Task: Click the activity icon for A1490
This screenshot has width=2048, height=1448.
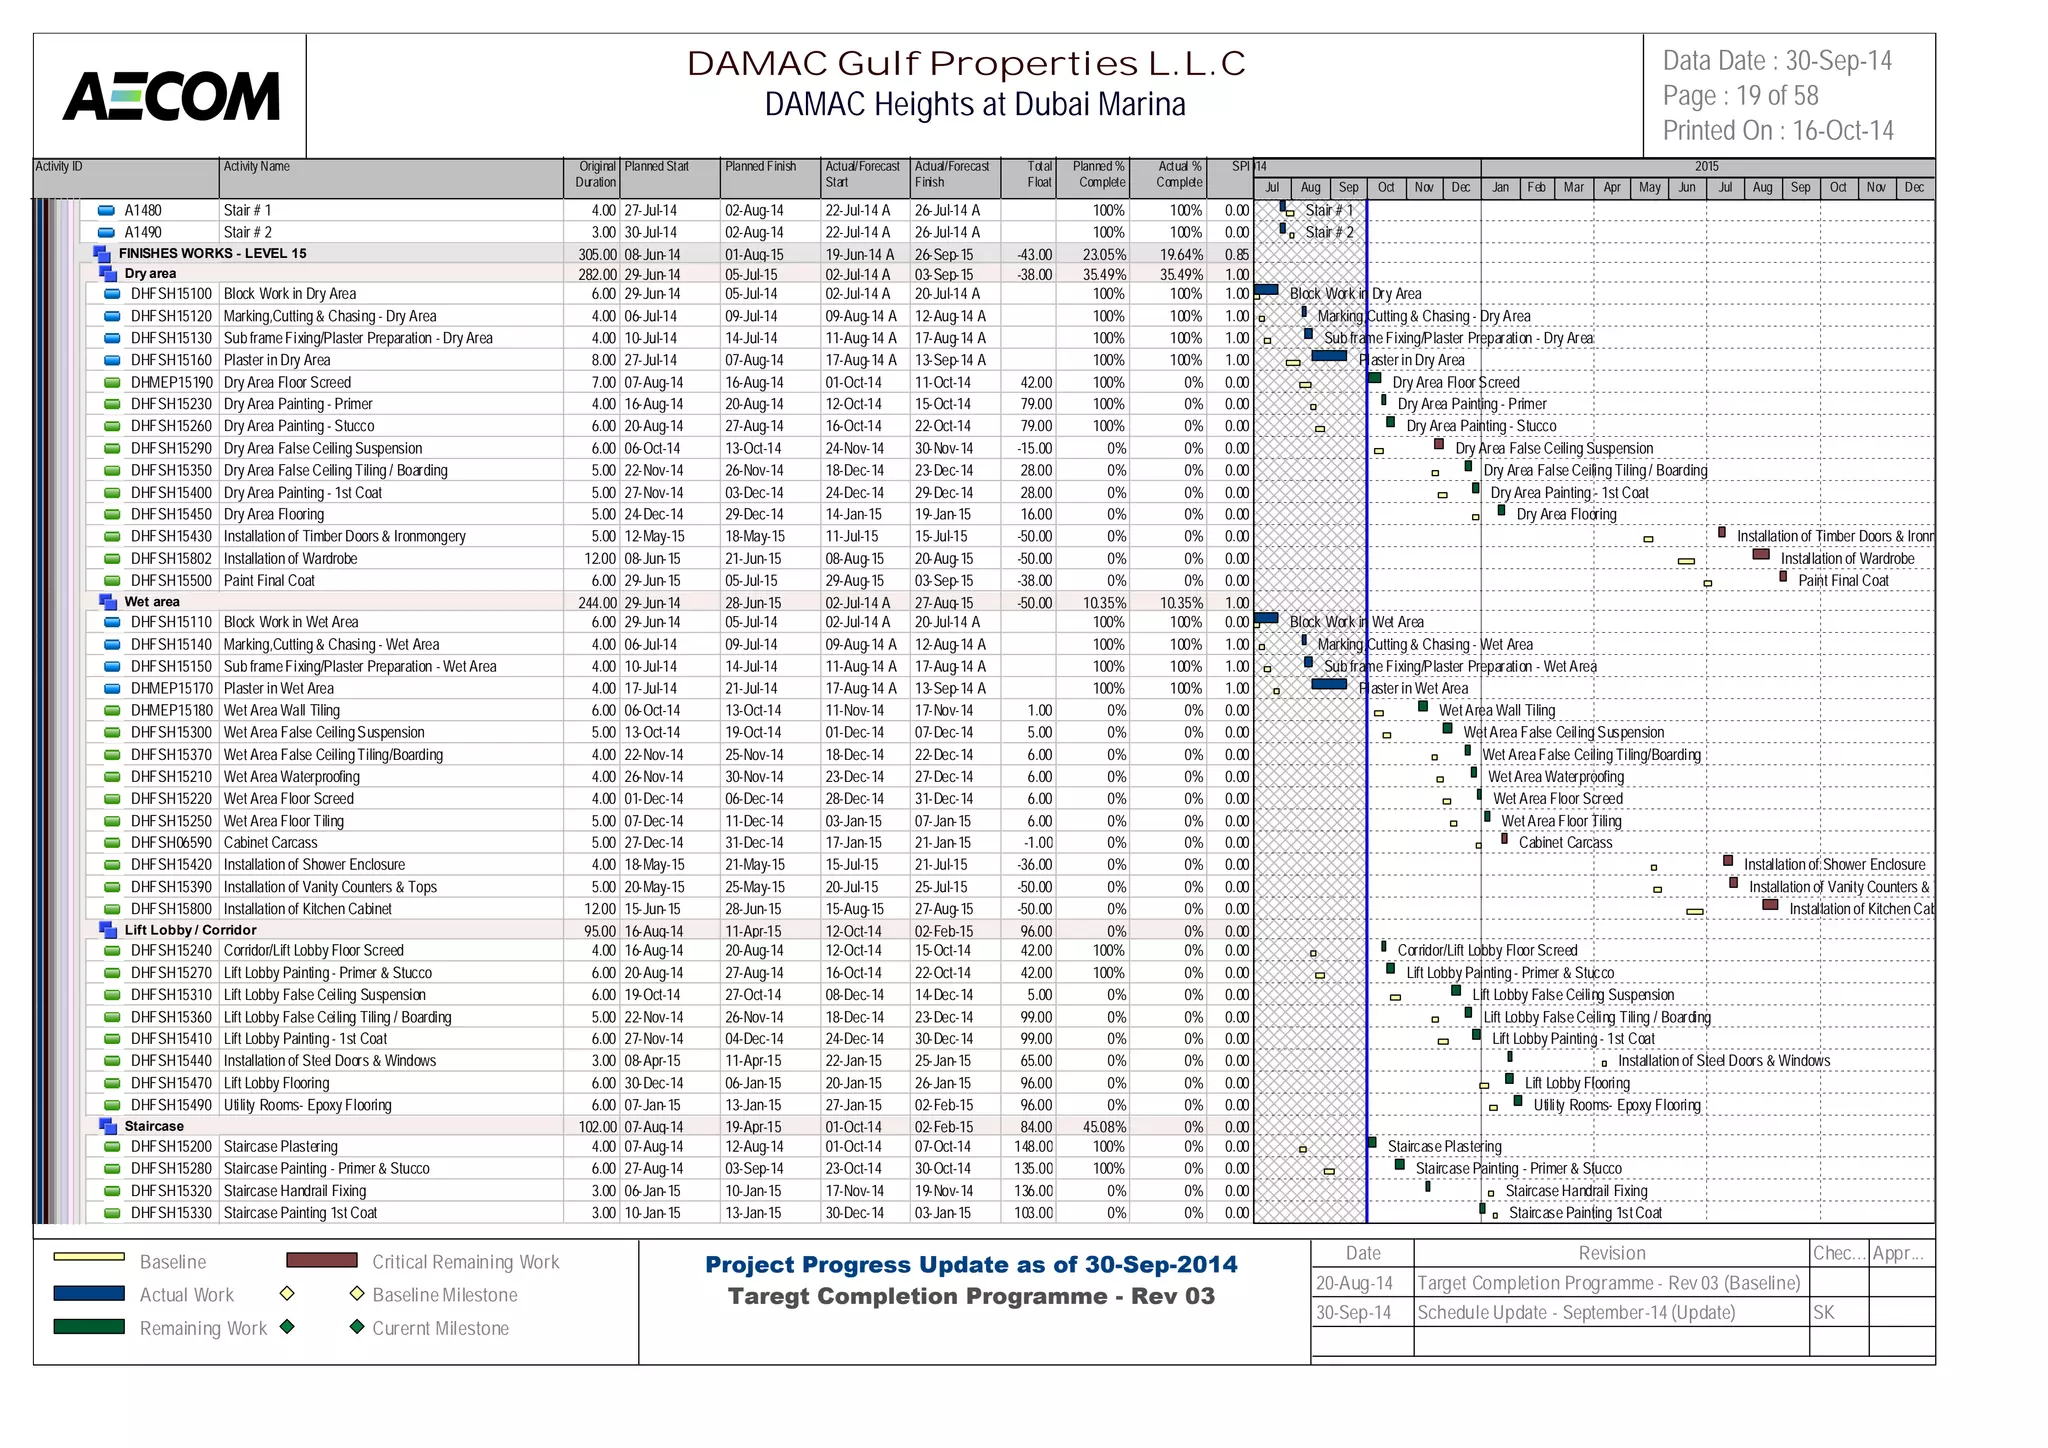Action: click(106, 233)
